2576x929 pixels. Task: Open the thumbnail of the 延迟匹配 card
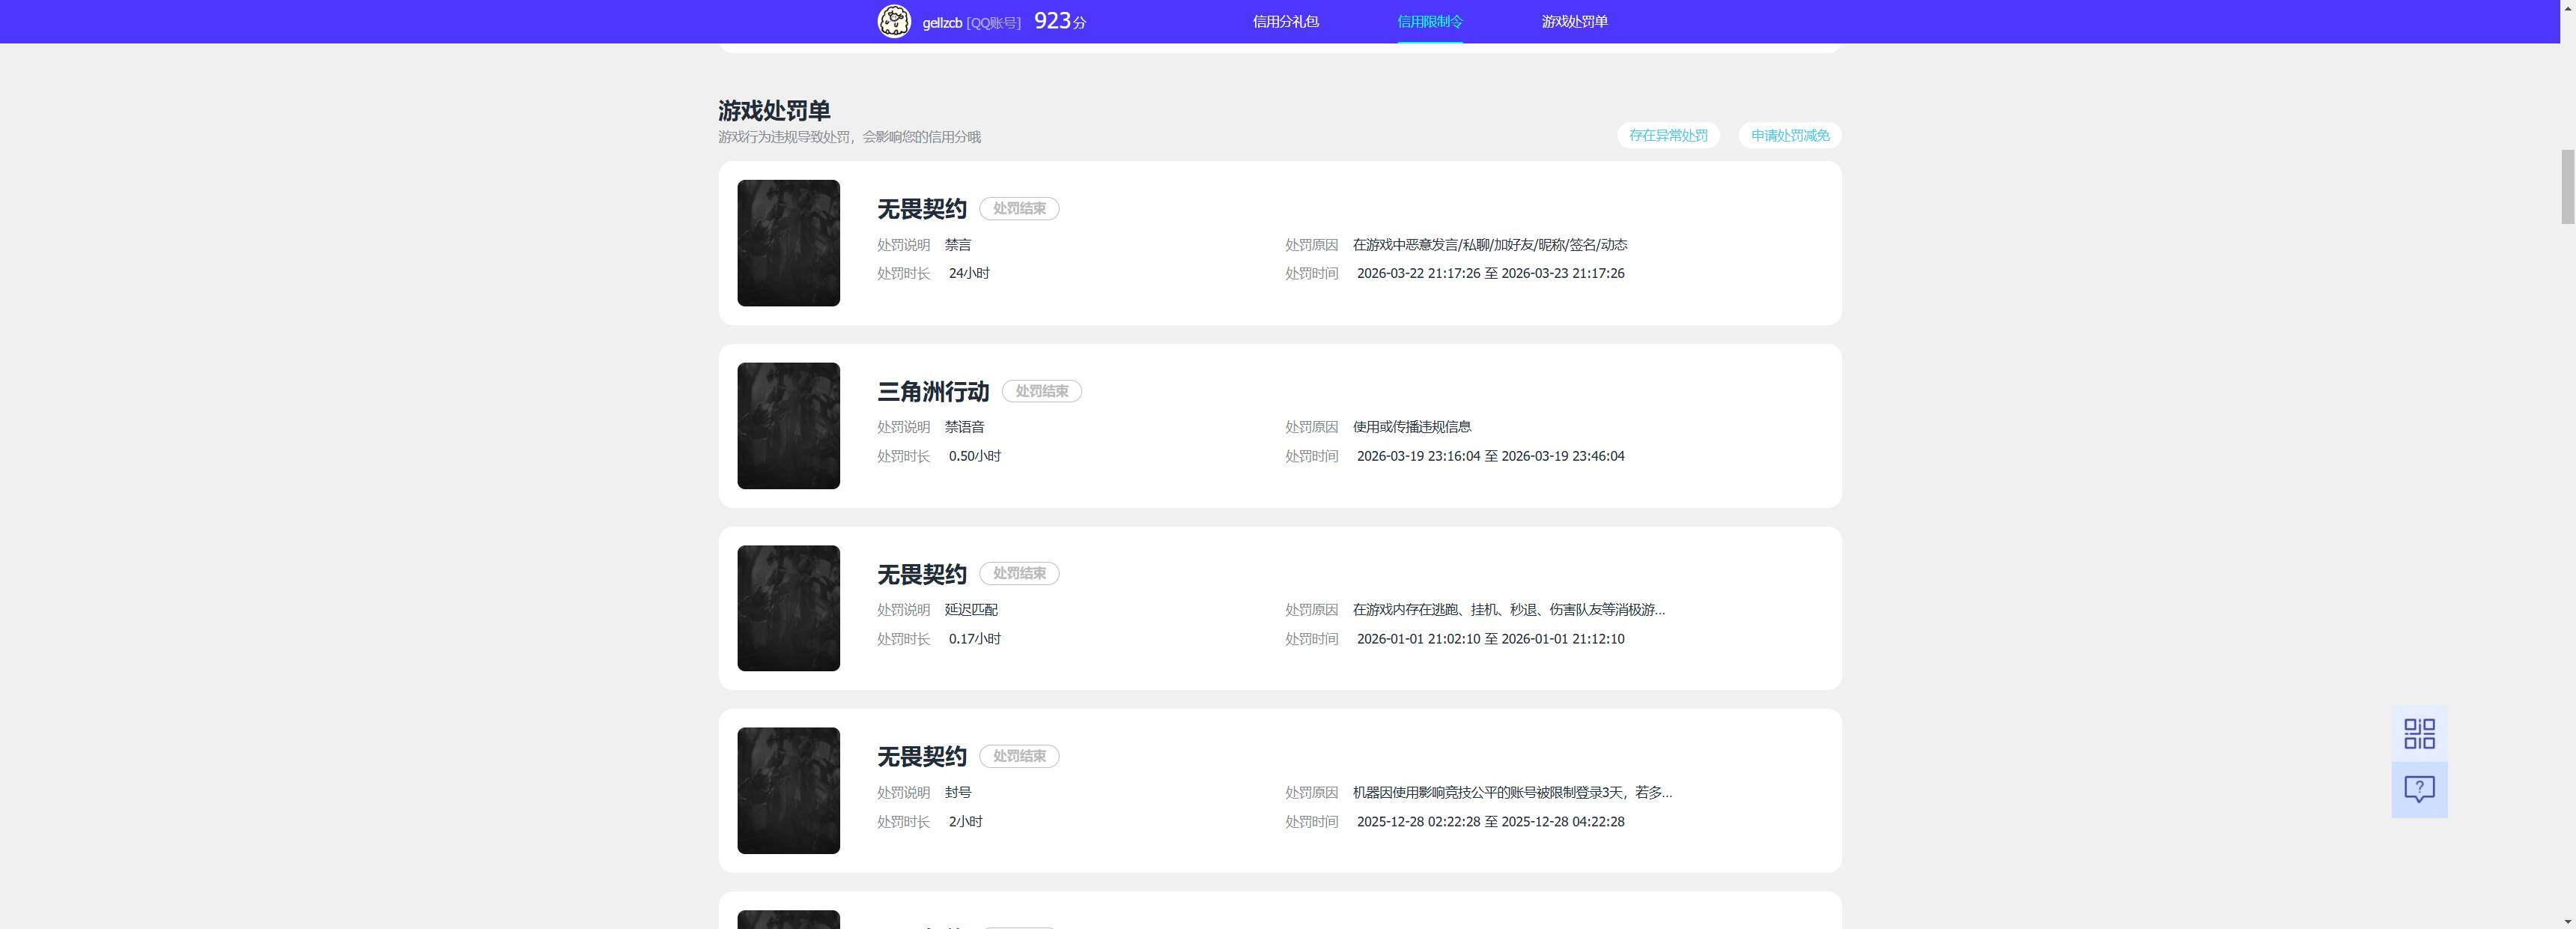click(788, 608)
